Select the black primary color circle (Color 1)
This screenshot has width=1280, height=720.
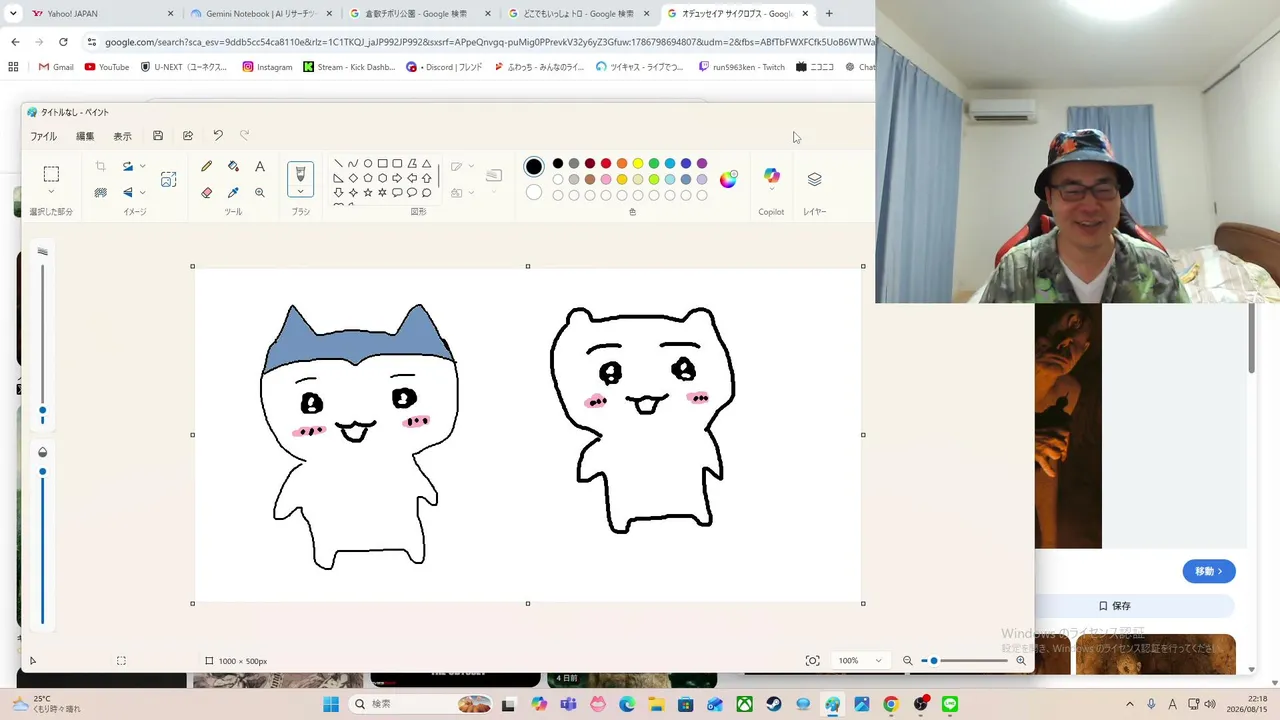click(x=534, y=166)
